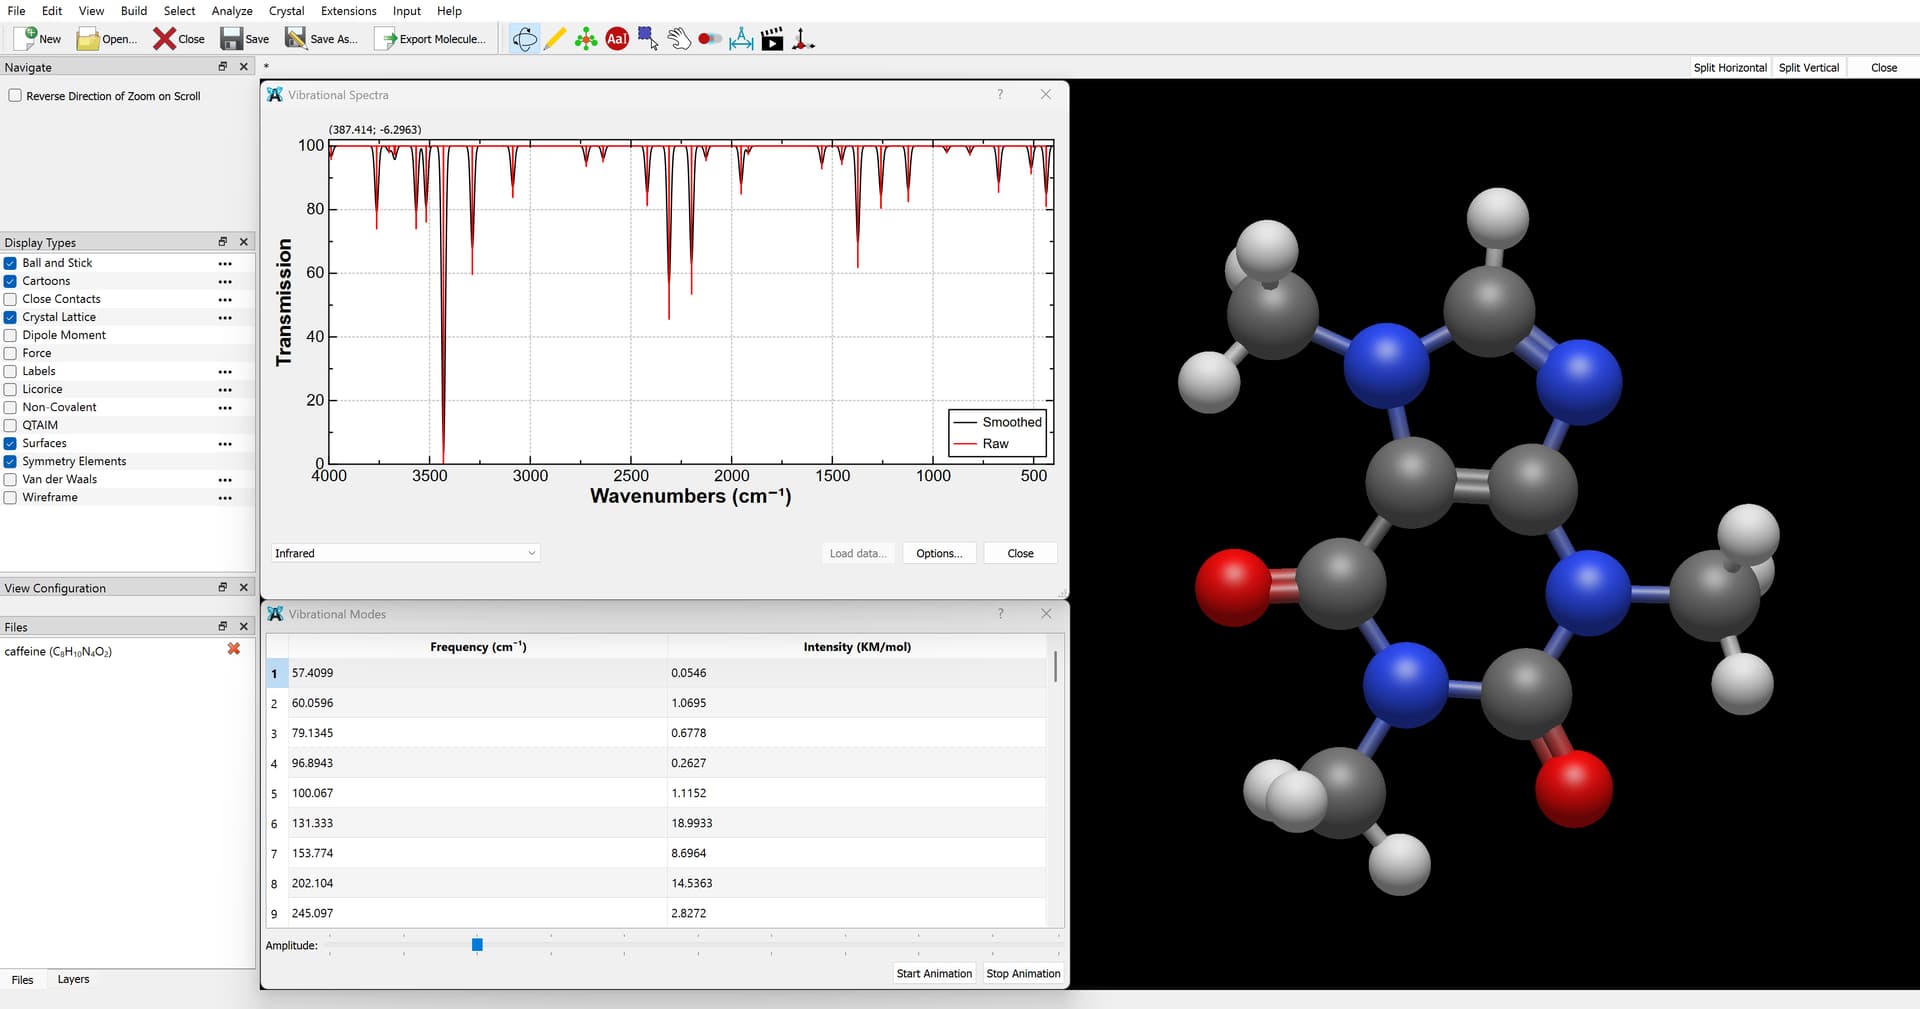Open Ball and Stick settings ellipsis
The height and width of the screenshot is (1009, 1920).
coord(225,264)
